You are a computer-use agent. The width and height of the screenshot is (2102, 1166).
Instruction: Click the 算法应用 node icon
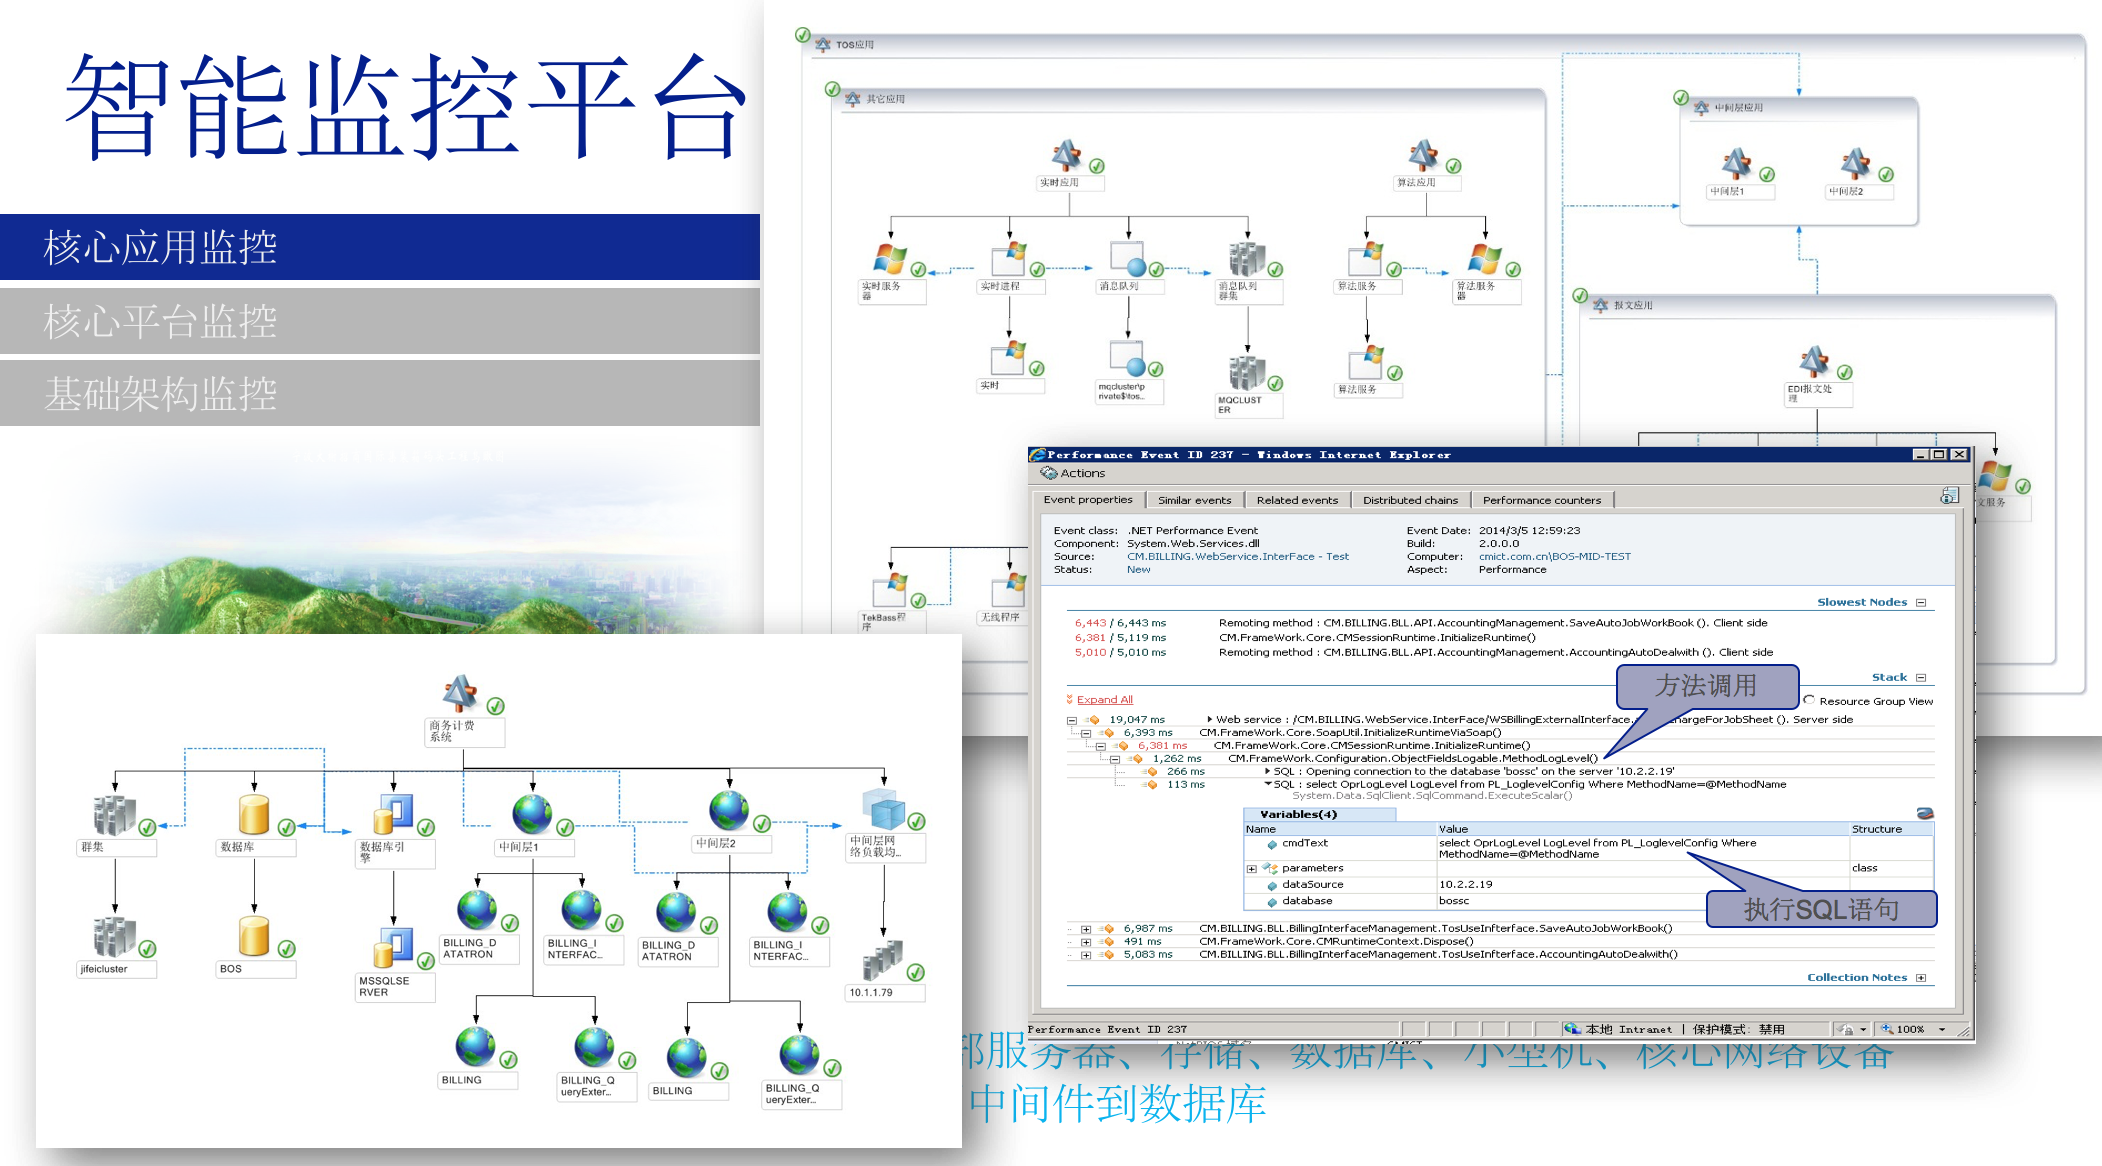coord(1424,156)
